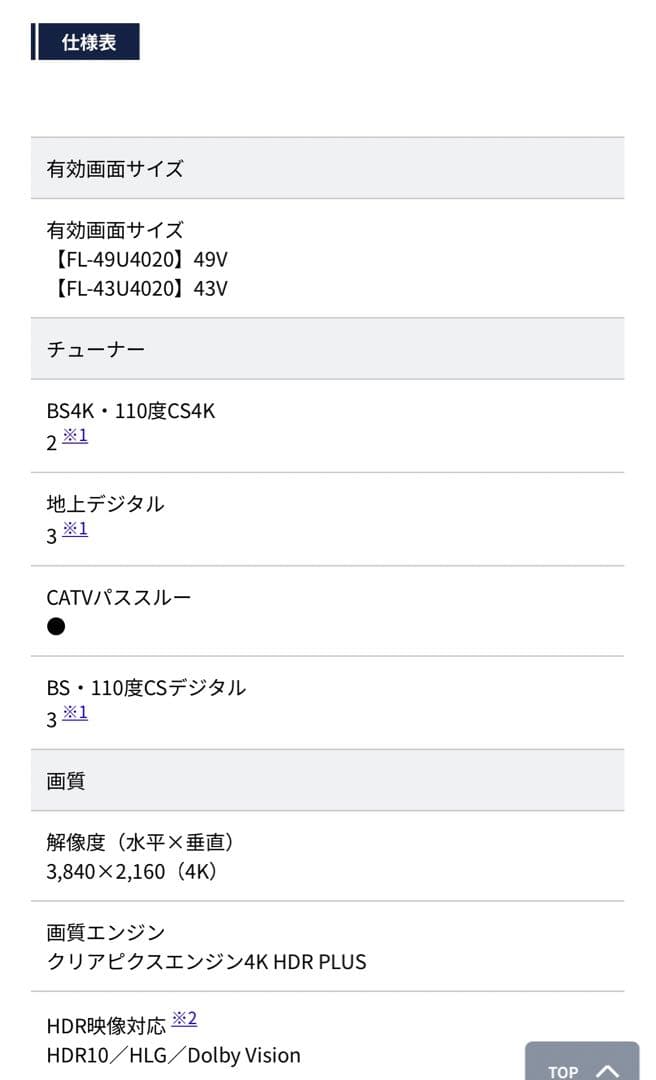Viewport: 656px width, 1080px height.
Task: Select the HDR10／HLG／Dolby Vision text
Action: pos(172,1055)
